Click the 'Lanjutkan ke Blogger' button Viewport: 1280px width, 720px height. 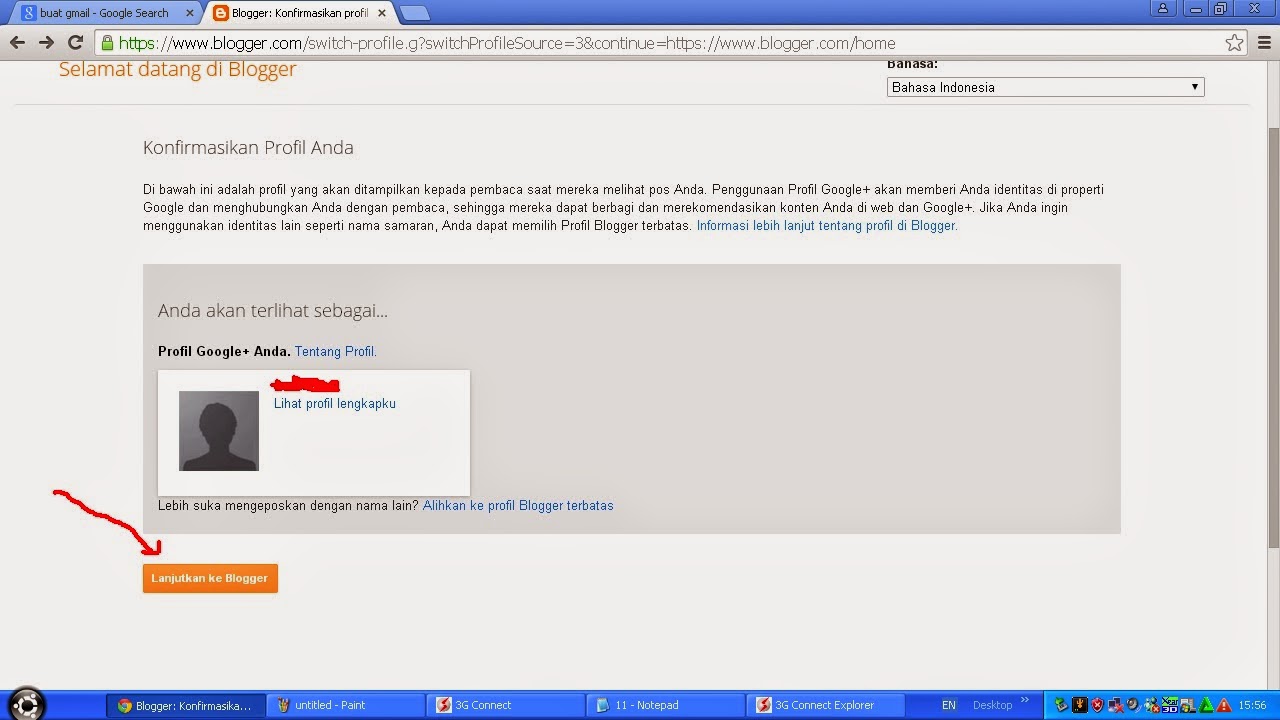tap(210, 578)
